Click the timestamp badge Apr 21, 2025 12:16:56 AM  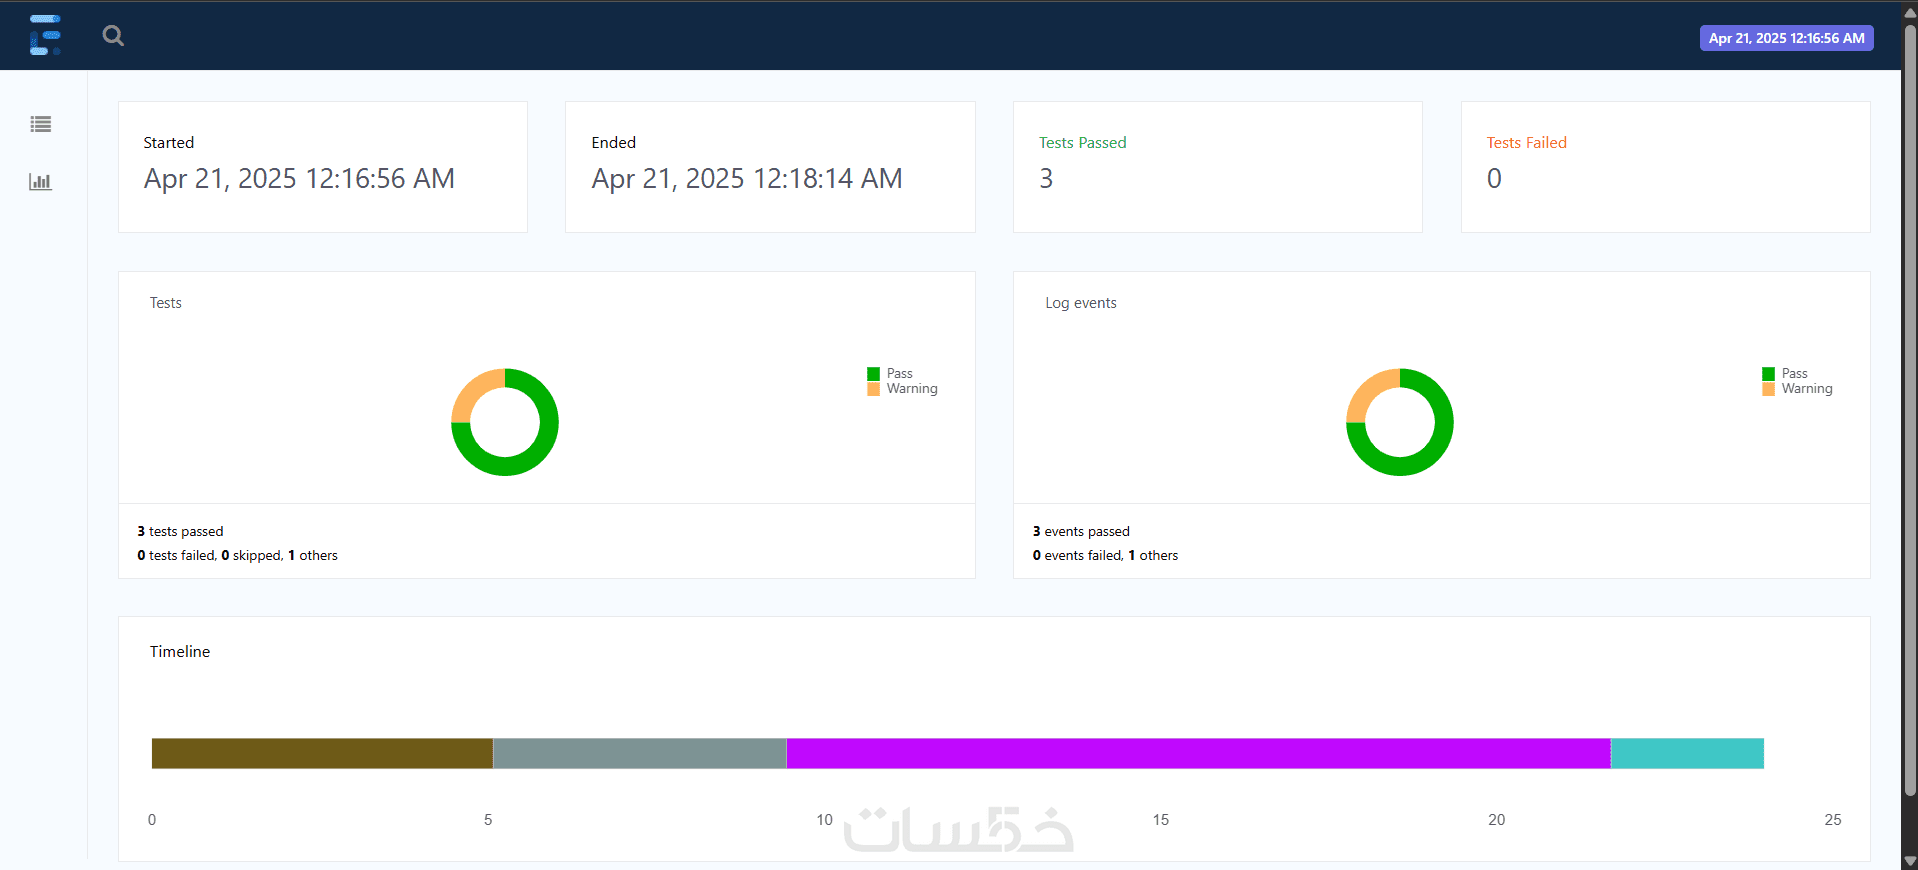(1786, 38)
